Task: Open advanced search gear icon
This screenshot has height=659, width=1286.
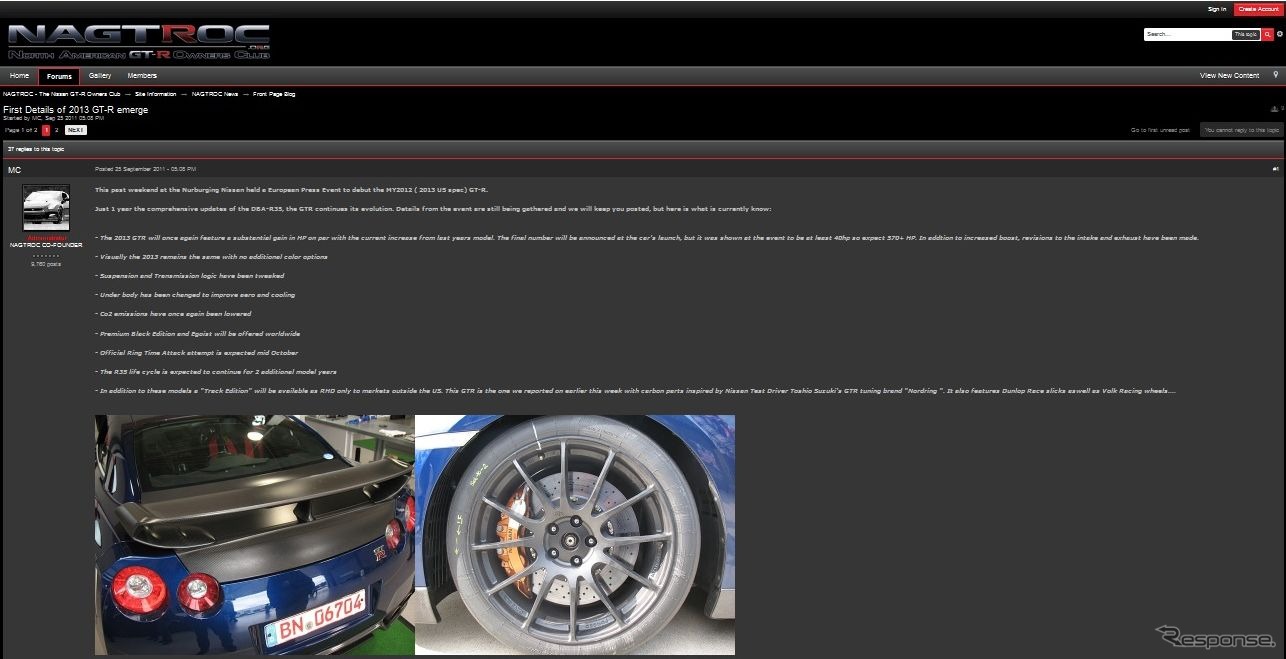Action: [1280, 34]
